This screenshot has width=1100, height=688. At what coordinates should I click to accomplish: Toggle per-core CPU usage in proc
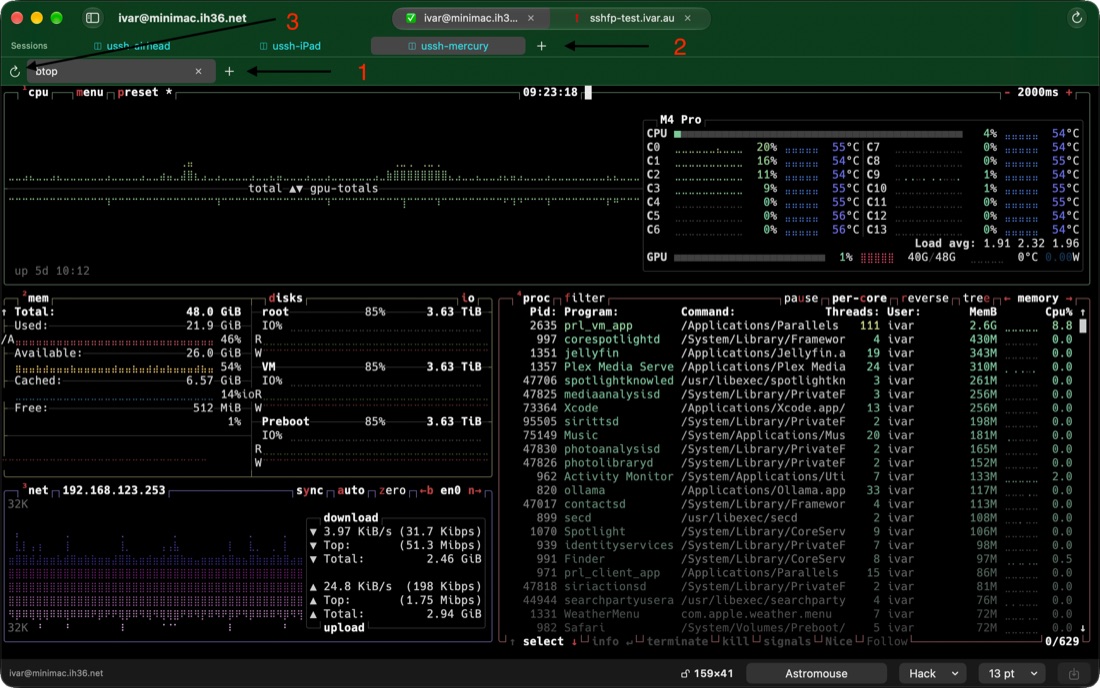(859, 298)
